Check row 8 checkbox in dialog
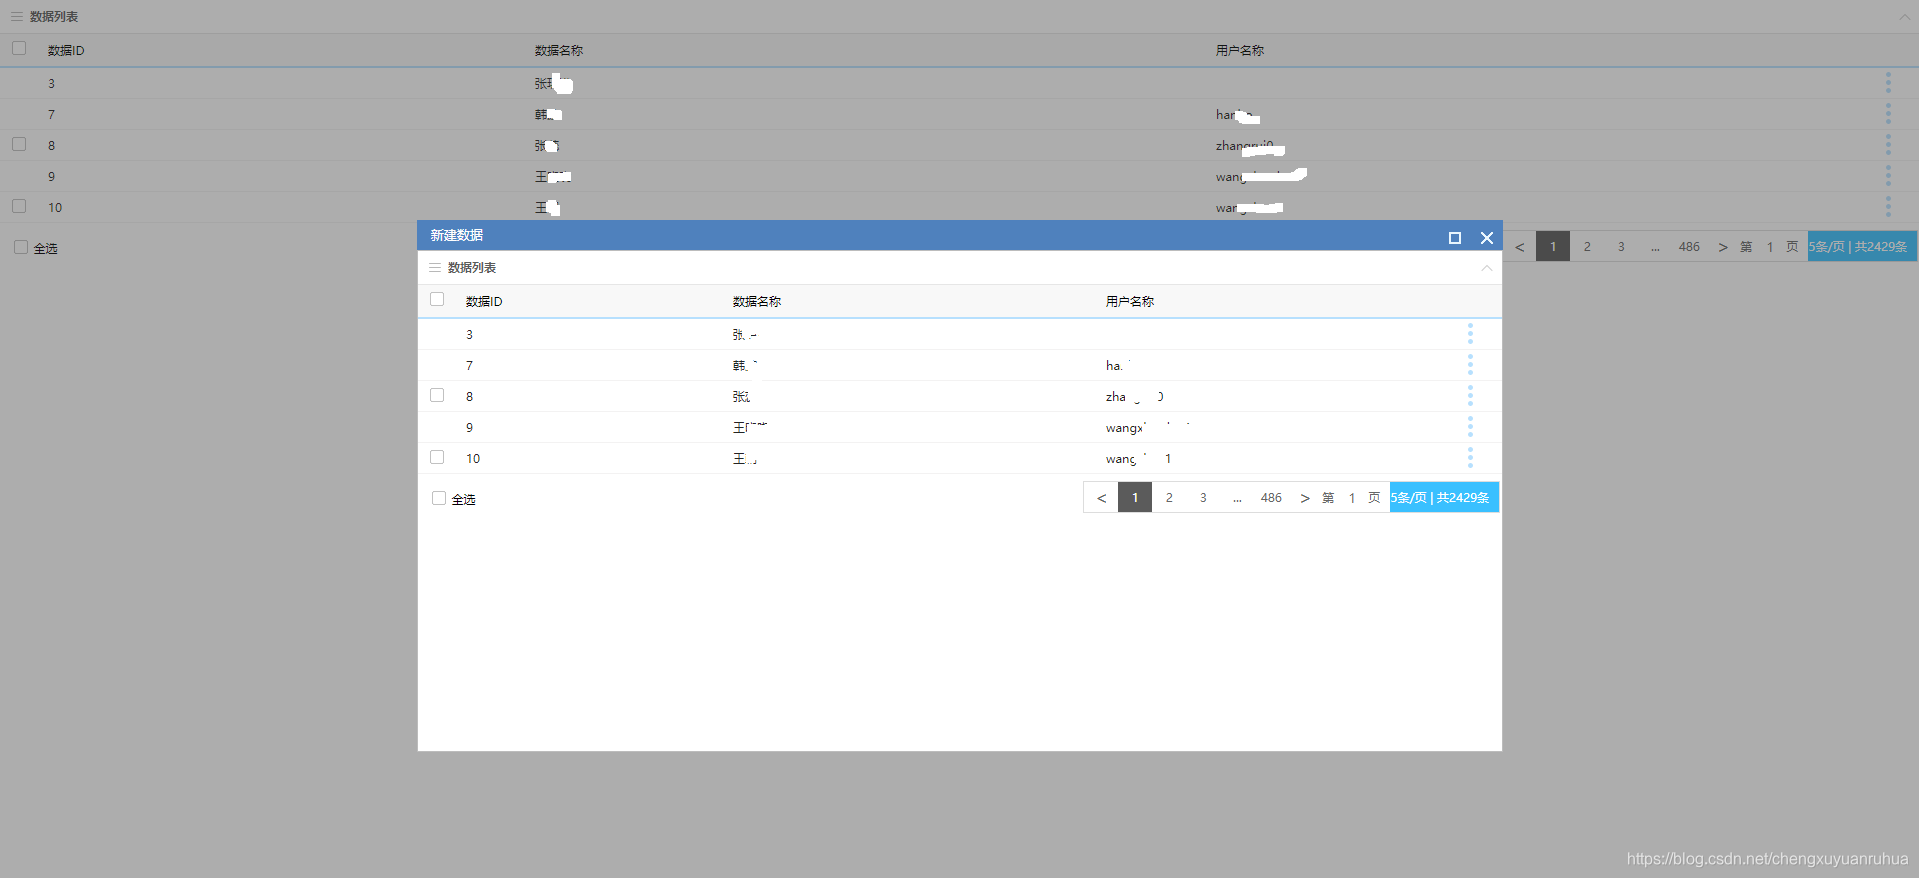The width and height of the screenshot is (1919, 878). 437,395
